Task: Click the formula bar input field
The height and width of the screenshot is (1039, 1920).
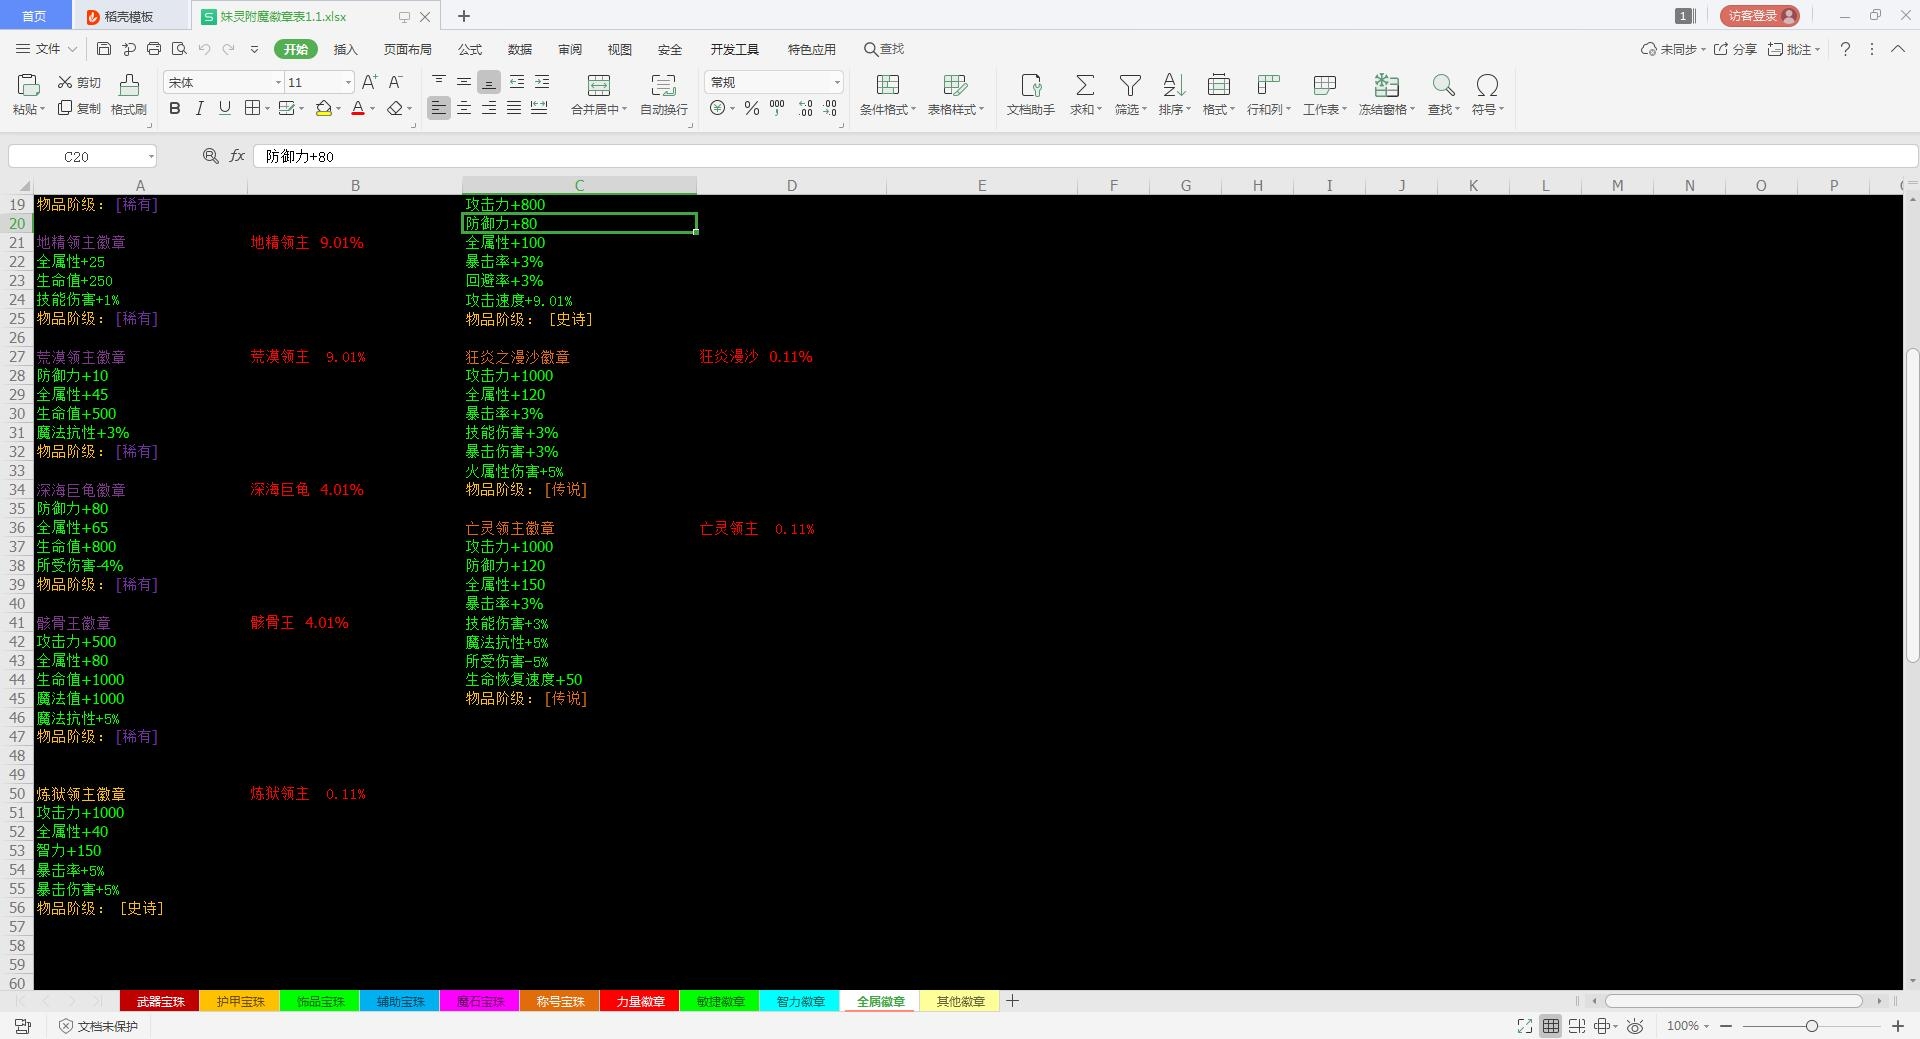Action: [1085, 156]
